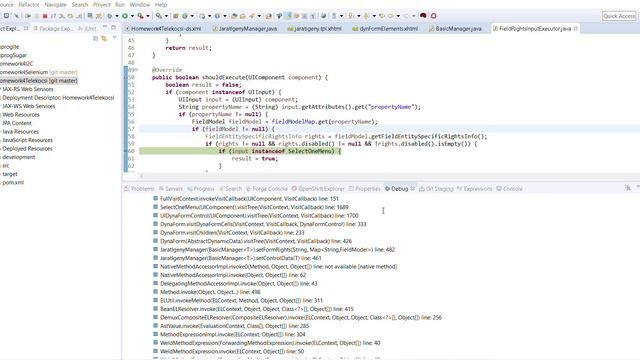This screenshot has height=360, width=640.
Task: Toggle the Skip All Breakpoints icon
Action: [16, 16]
